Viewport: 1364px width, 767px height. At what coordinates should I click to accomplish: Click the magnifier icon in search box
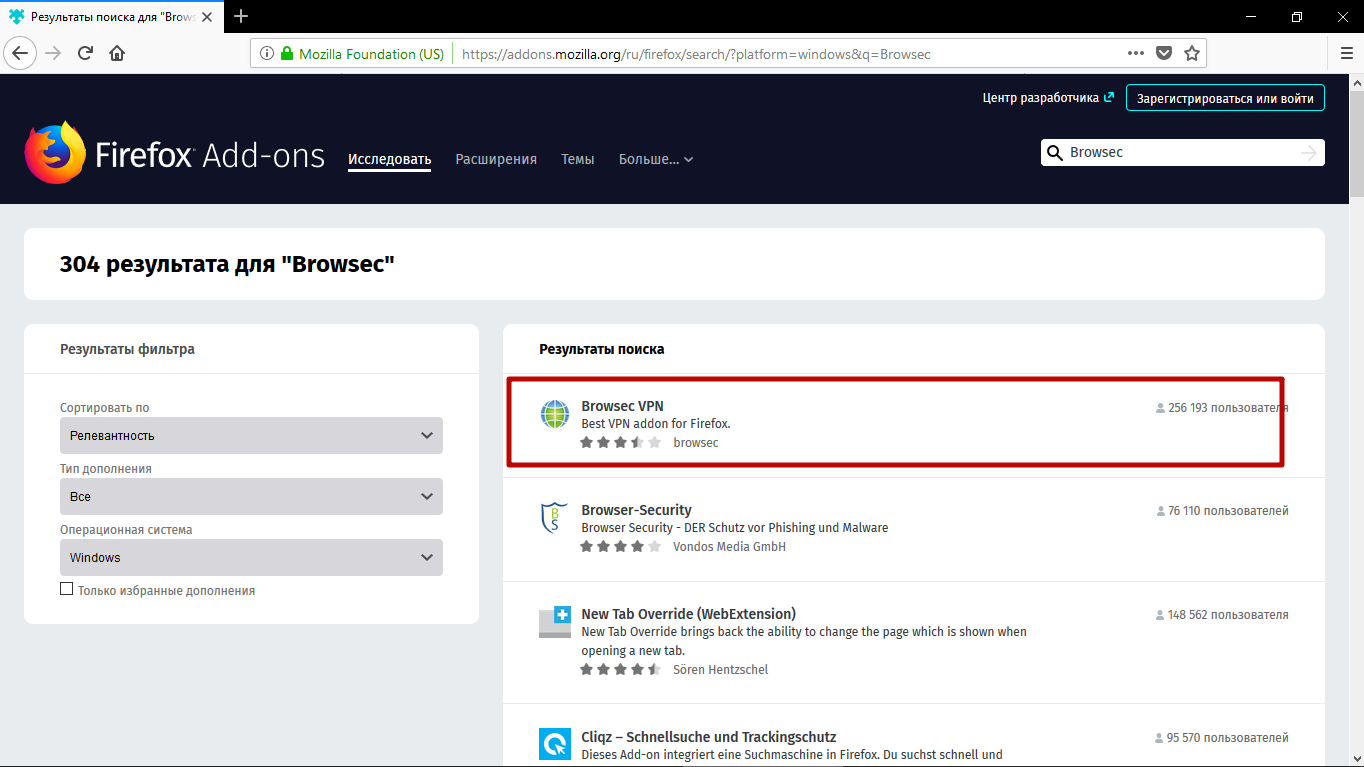[1054, 152]
